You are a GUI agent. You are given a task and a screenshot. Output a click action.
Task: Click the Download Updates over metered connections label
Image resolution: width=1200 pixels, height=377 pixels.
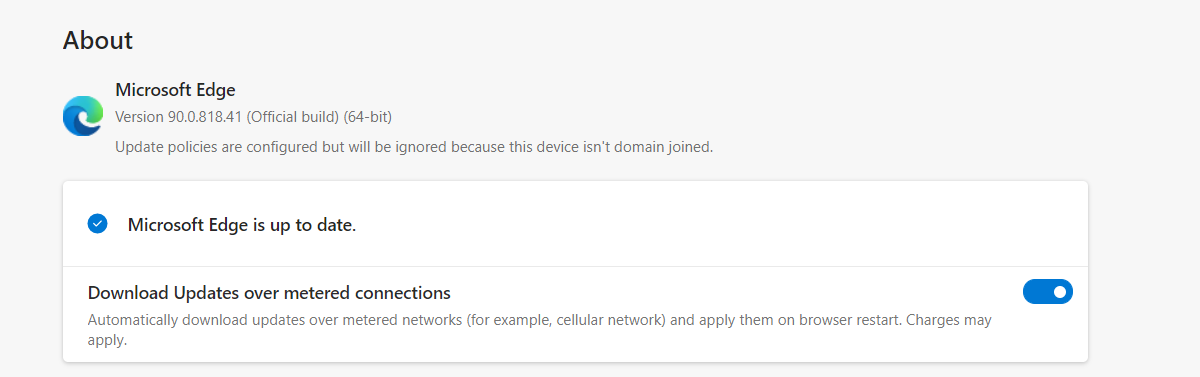(x=269, y=293)
